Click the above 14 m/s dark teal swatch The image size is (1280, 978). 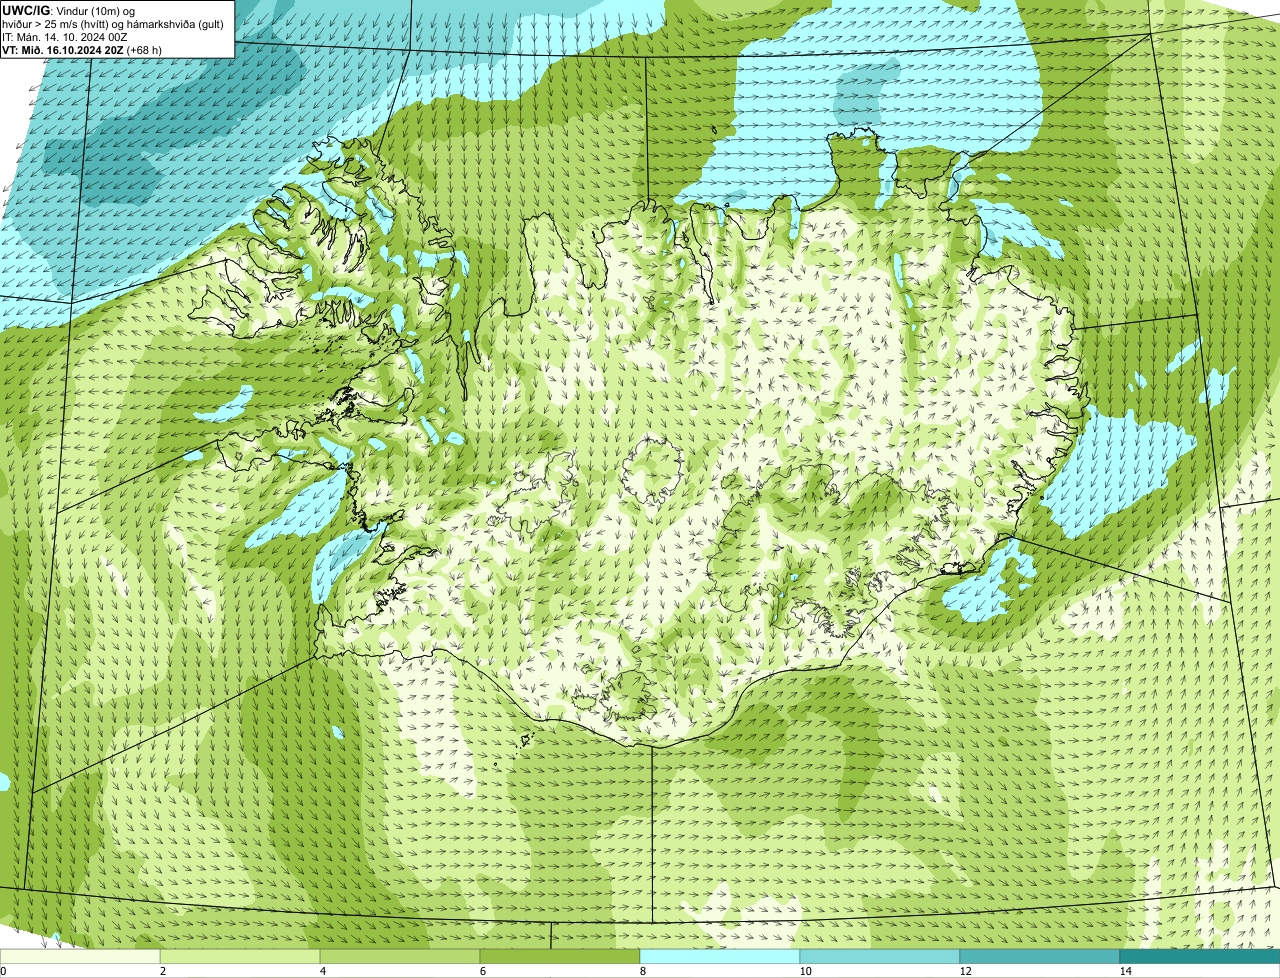tap(1200, 956)
